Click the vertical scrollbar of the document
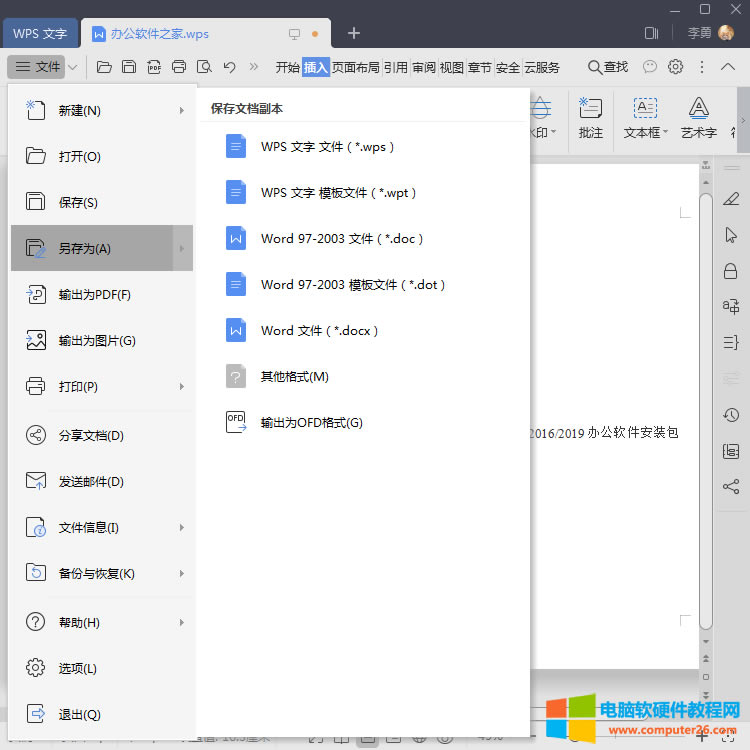 tap(706, 400)
